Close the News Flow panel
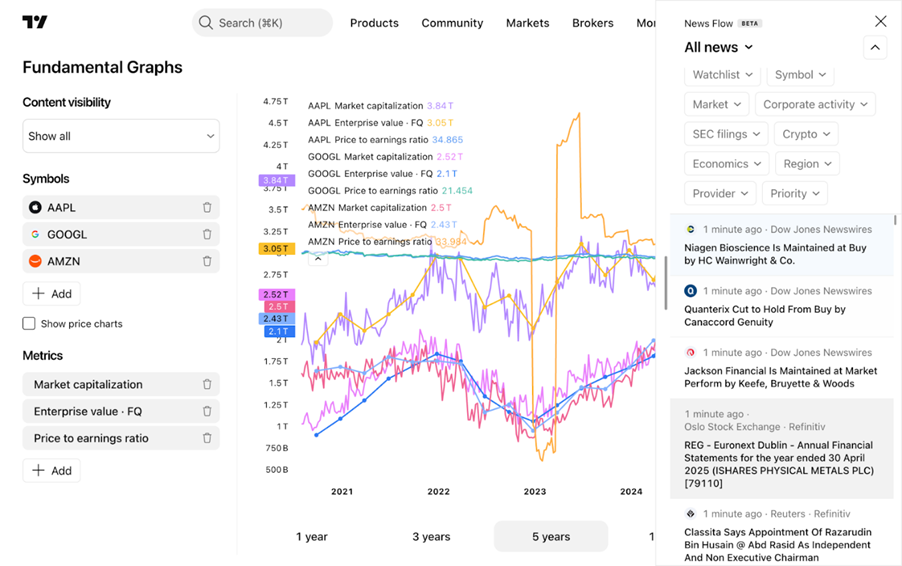This screenshot has height=566, width=902. coord(881,21)
